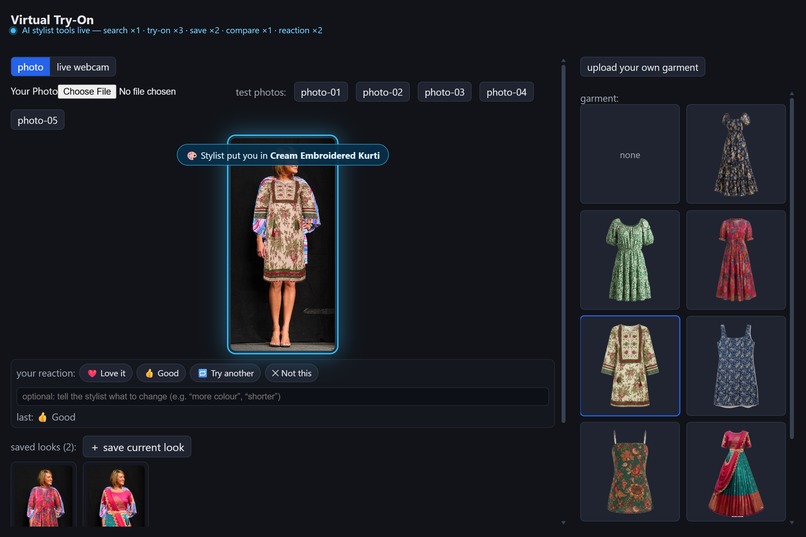Click the Virtual Try-On title
The height and width of the screenshot is (537, 806).
click(x=52, y=20)
